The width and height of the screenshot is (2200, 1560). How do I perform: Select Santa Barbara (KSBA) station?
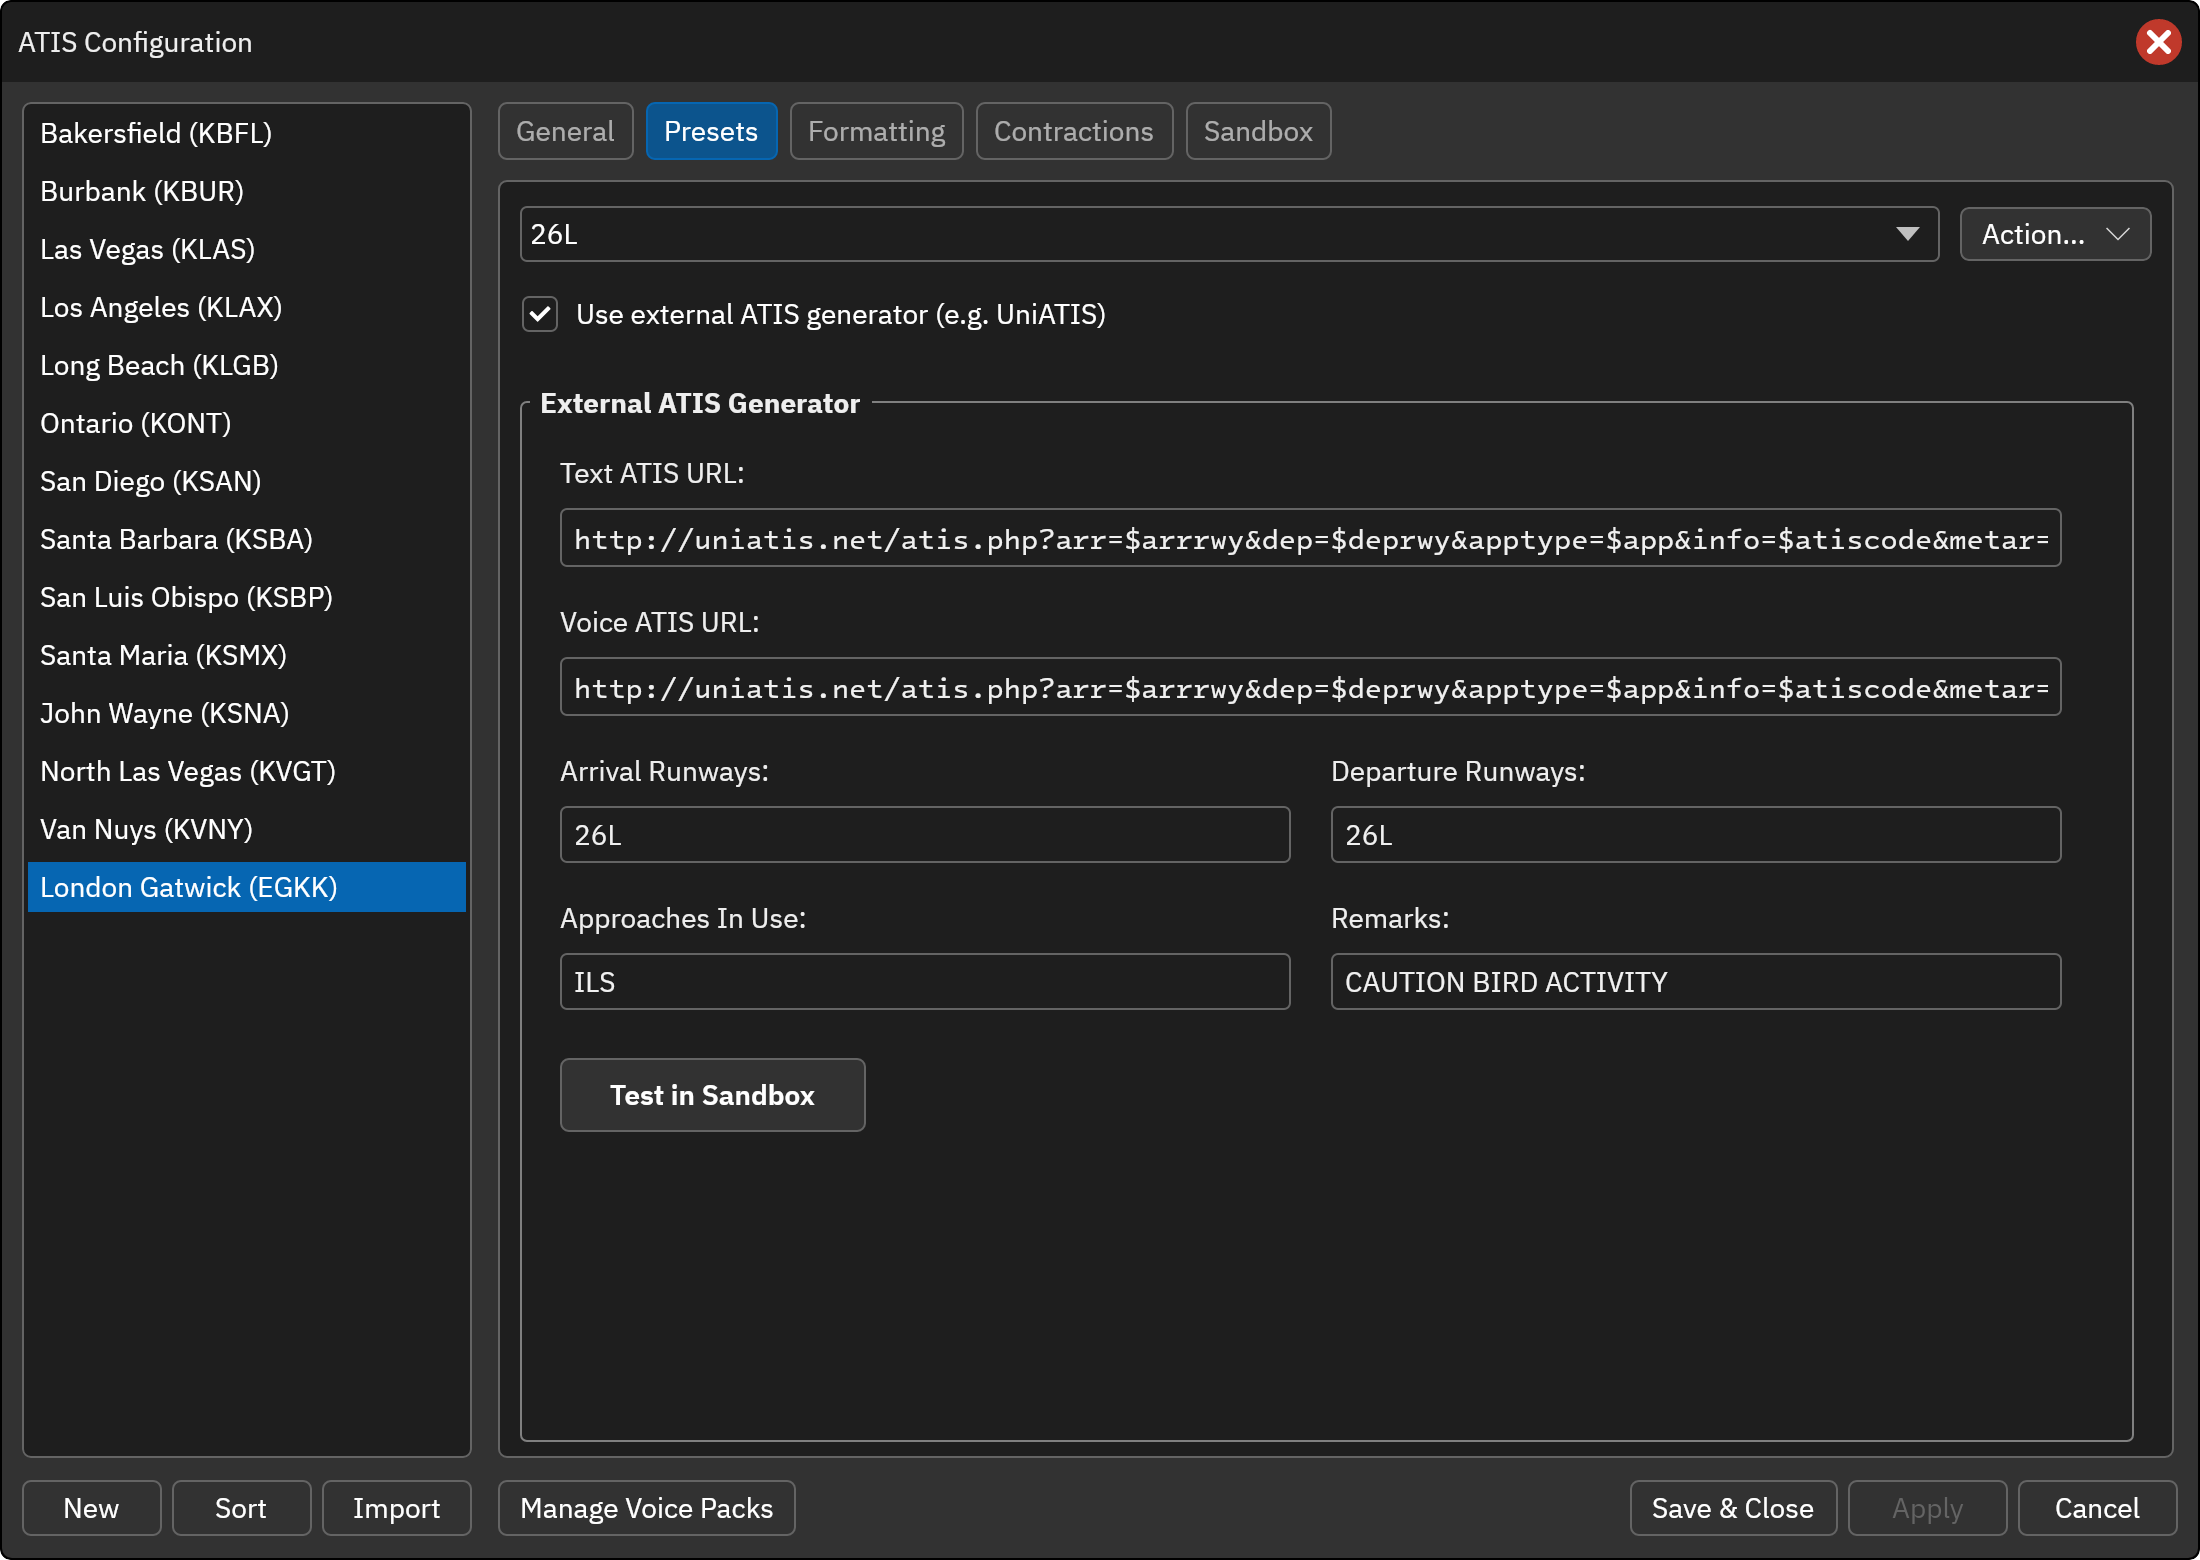point(247,539)
